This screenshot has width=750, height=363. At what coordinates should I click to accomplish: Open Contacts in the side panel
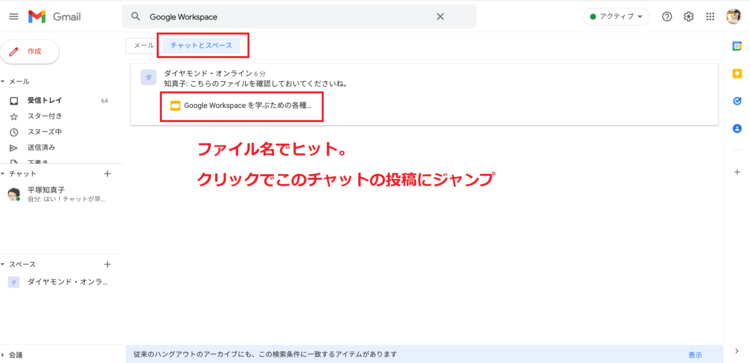(737, 128)
